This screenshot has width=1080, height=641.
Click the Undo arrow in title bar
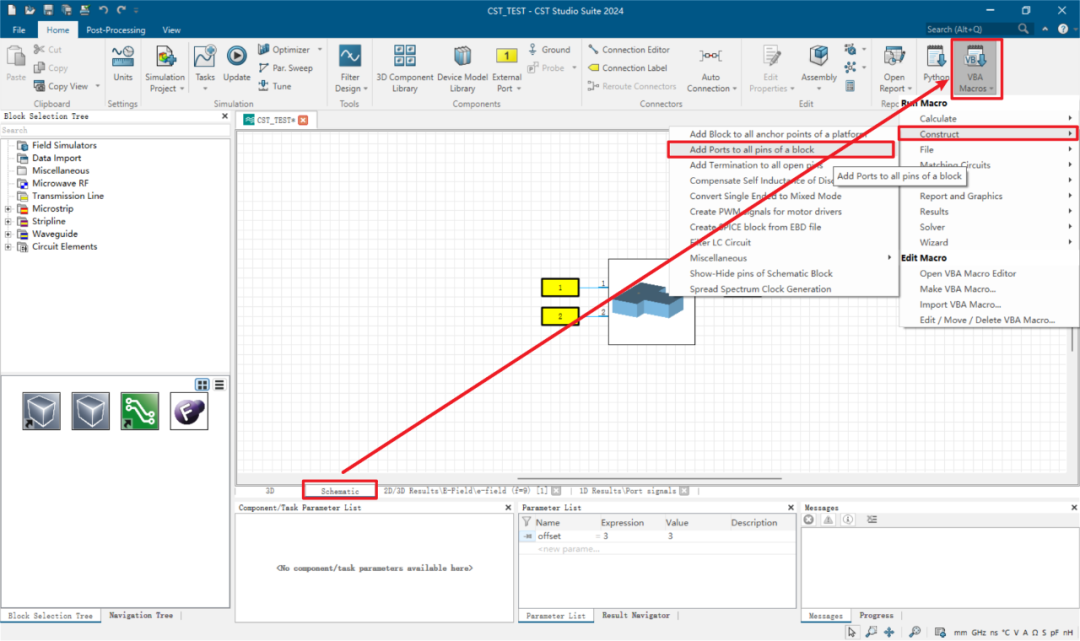point(103,10)
